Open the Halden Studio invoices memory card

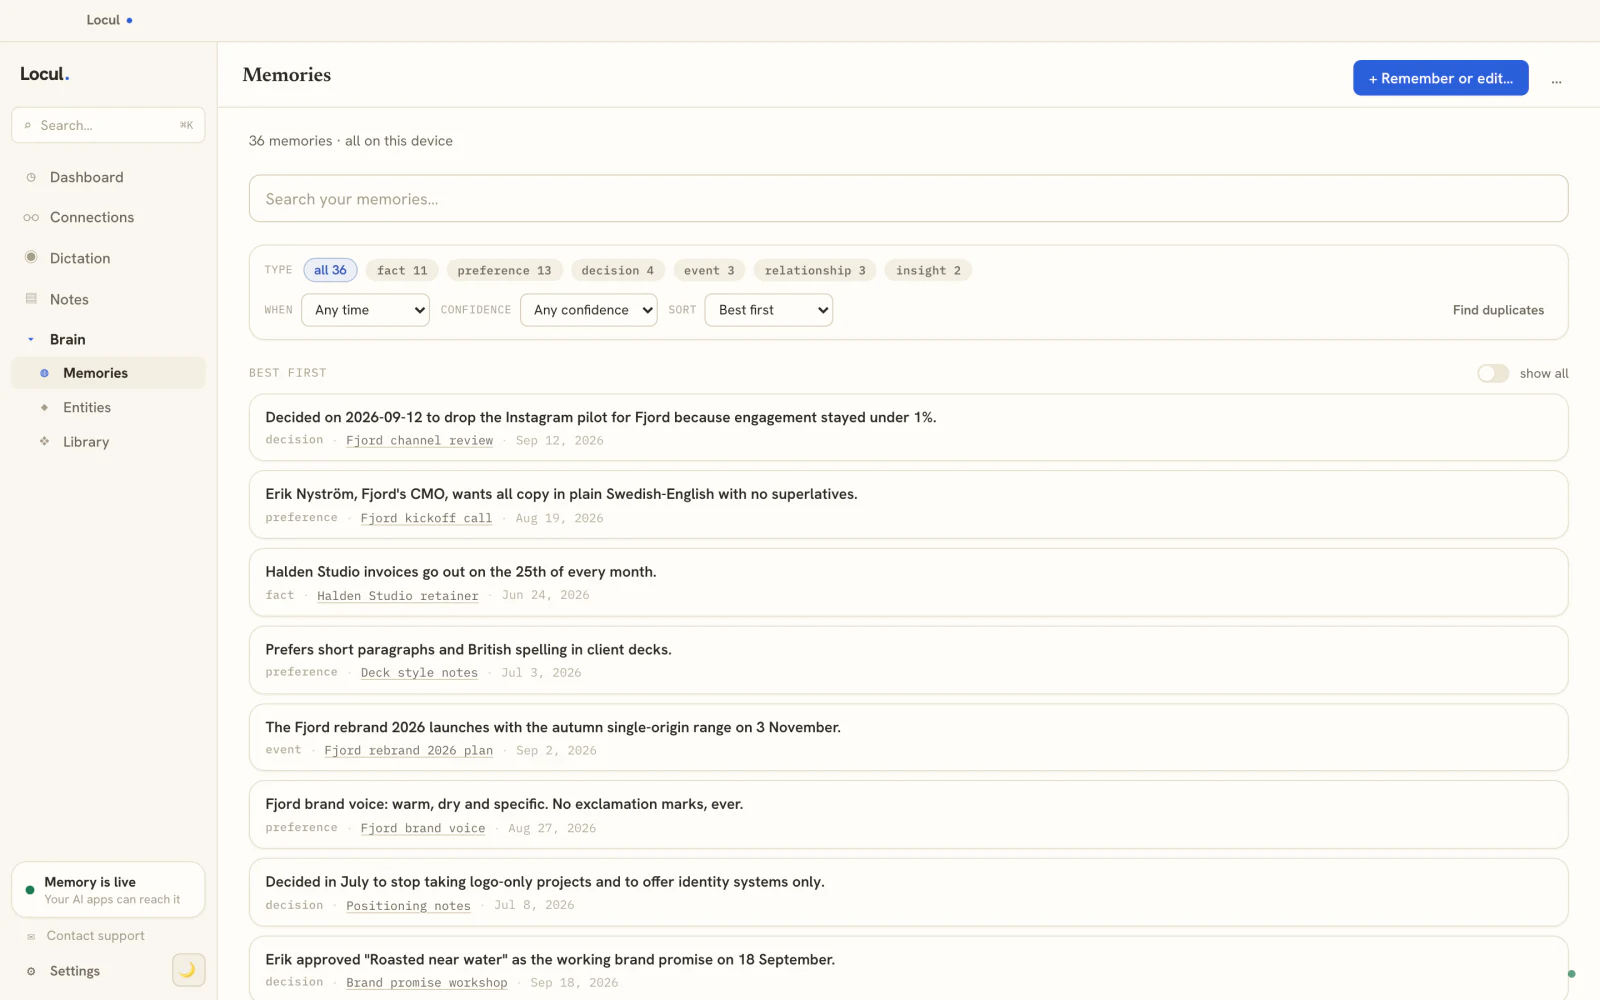tap(908, 582)
